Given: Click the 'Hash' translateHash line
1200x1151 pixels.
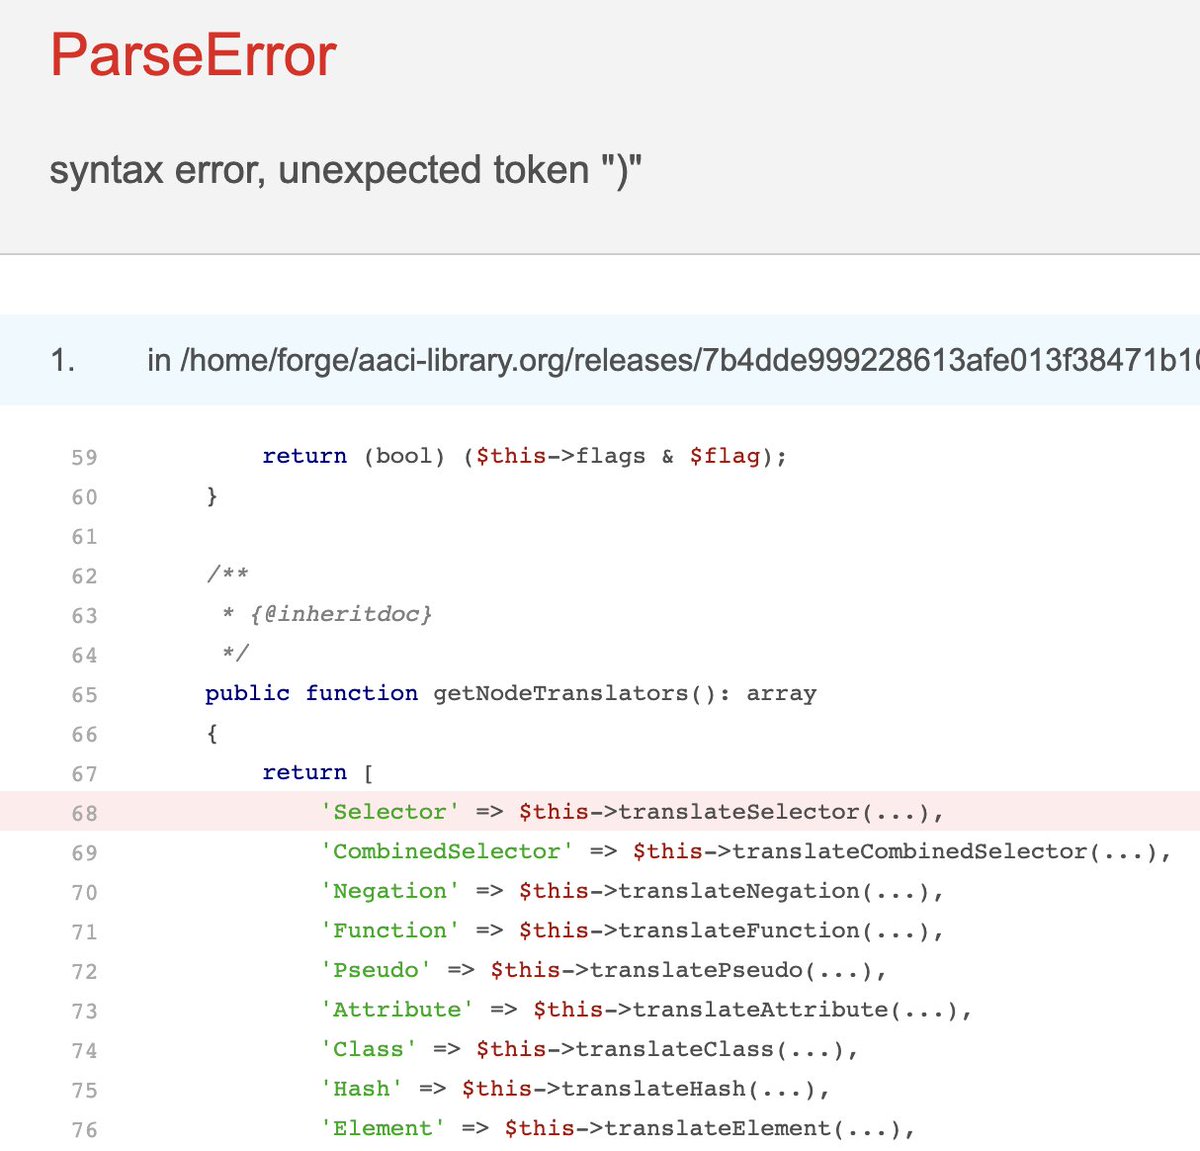Looking at the screenshot, I should point(575,1089).
